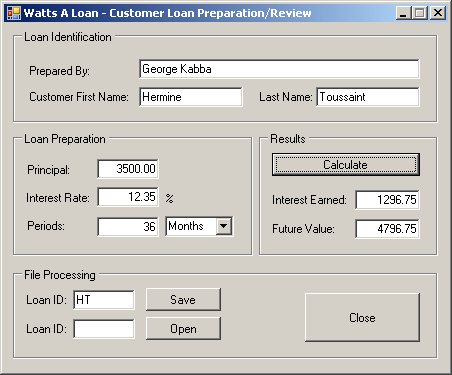Click the Loan Identification group heading
The width and height of the screenshot is (452, 375).
tap(68, 37)
